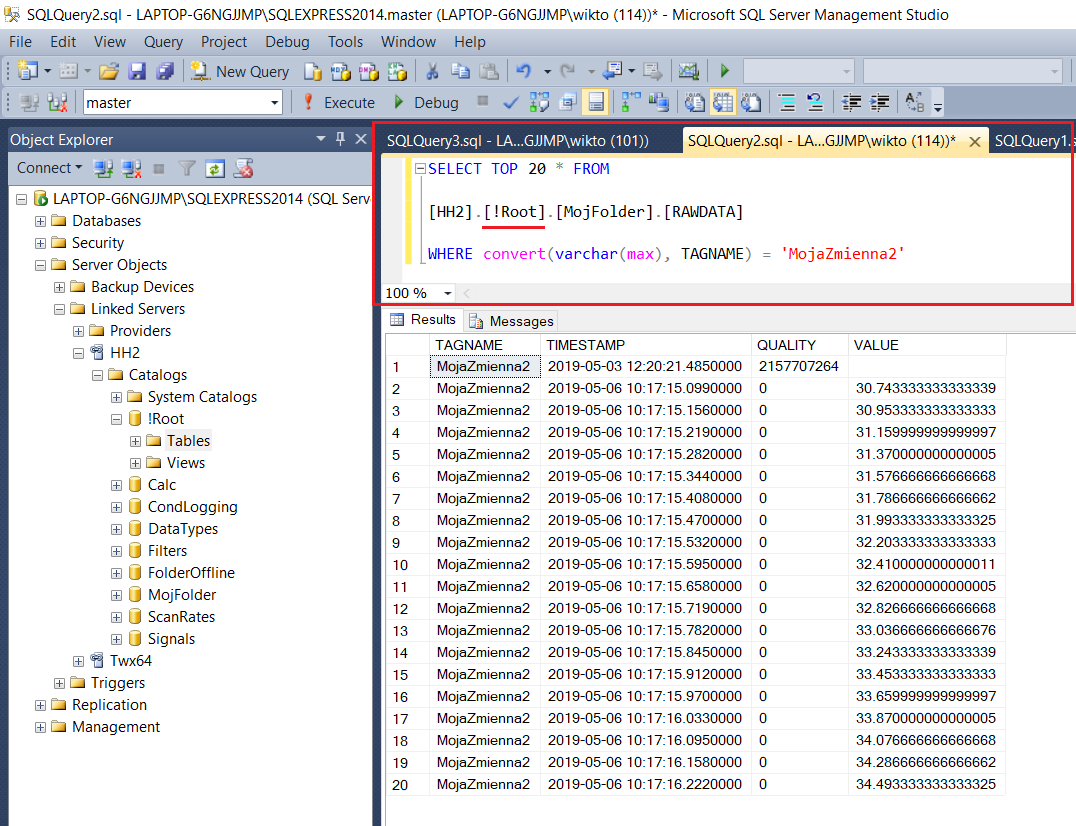
Task: Click the Disconnect icon in Object Explorer
Action: point(129,168)
